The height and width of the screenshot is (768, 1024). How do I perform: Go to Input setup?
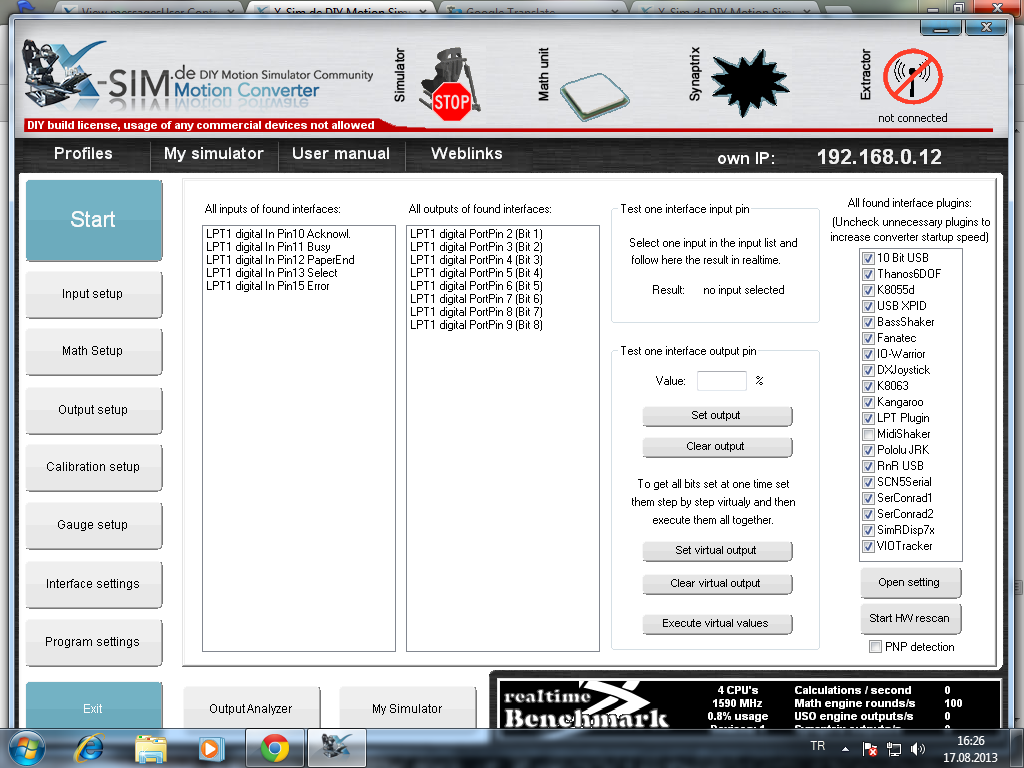coord(93,294)
